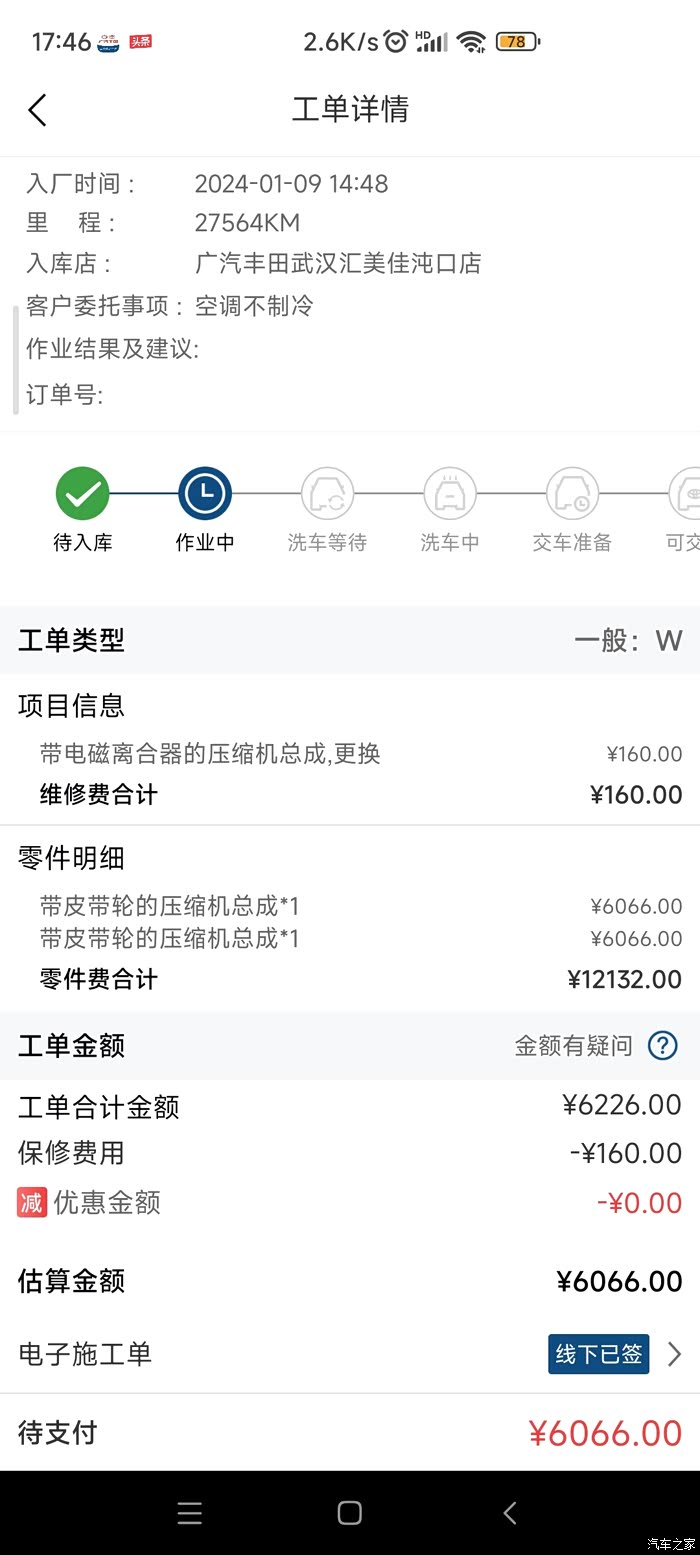The image size is (700, 1555).
Task: Tap the 估算金额 row
Action: coord(350,1281)
